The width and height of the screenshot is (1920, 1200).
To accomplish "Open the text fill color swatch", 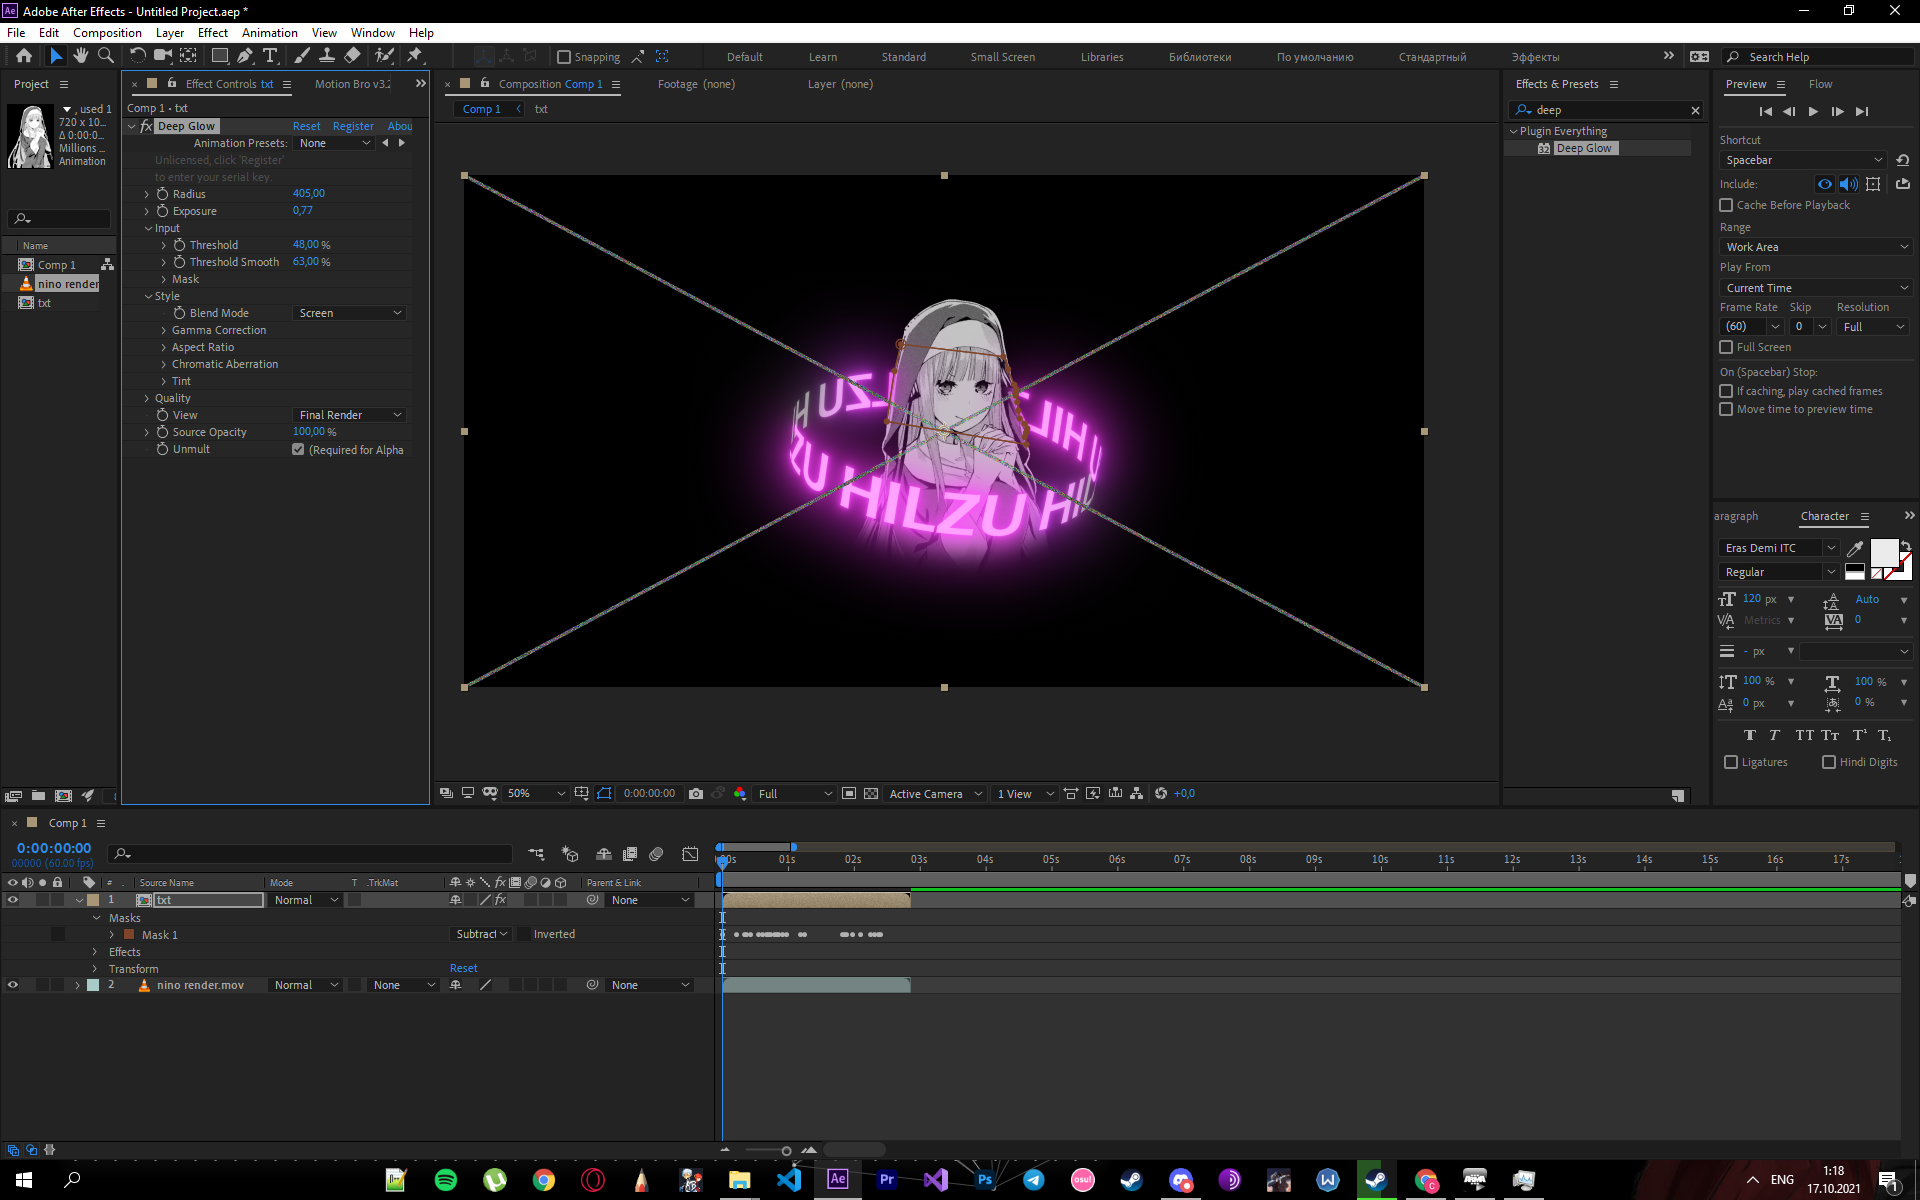I will tap(1884, 552).
